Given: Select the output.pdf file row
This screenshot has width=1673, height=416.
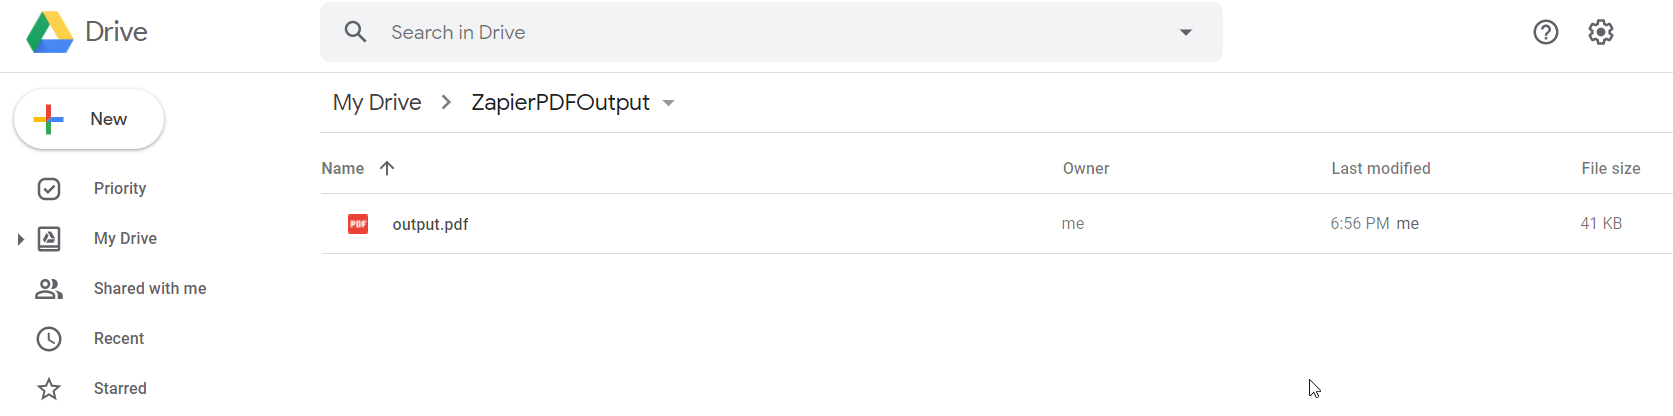Looking at the screenshot, I should tap(996, 224).
